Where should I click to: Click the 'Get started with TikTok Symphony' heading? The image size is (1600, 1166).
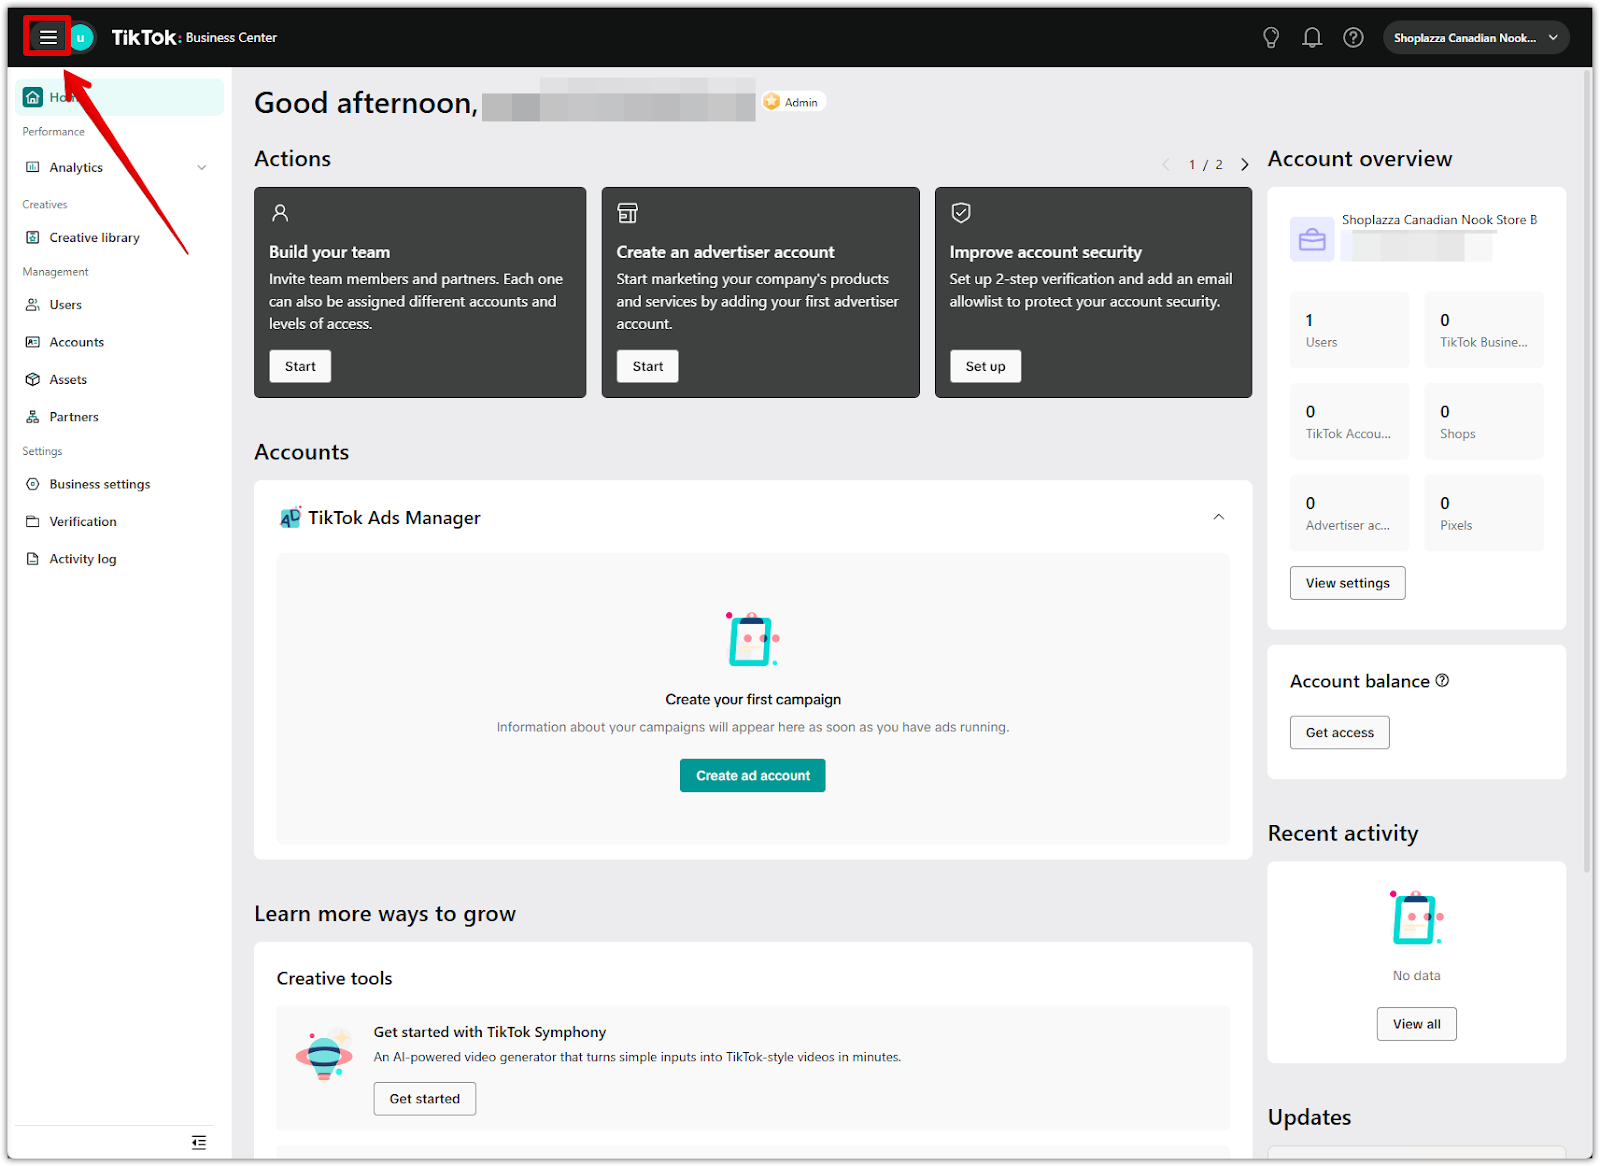pos(490,1032)
